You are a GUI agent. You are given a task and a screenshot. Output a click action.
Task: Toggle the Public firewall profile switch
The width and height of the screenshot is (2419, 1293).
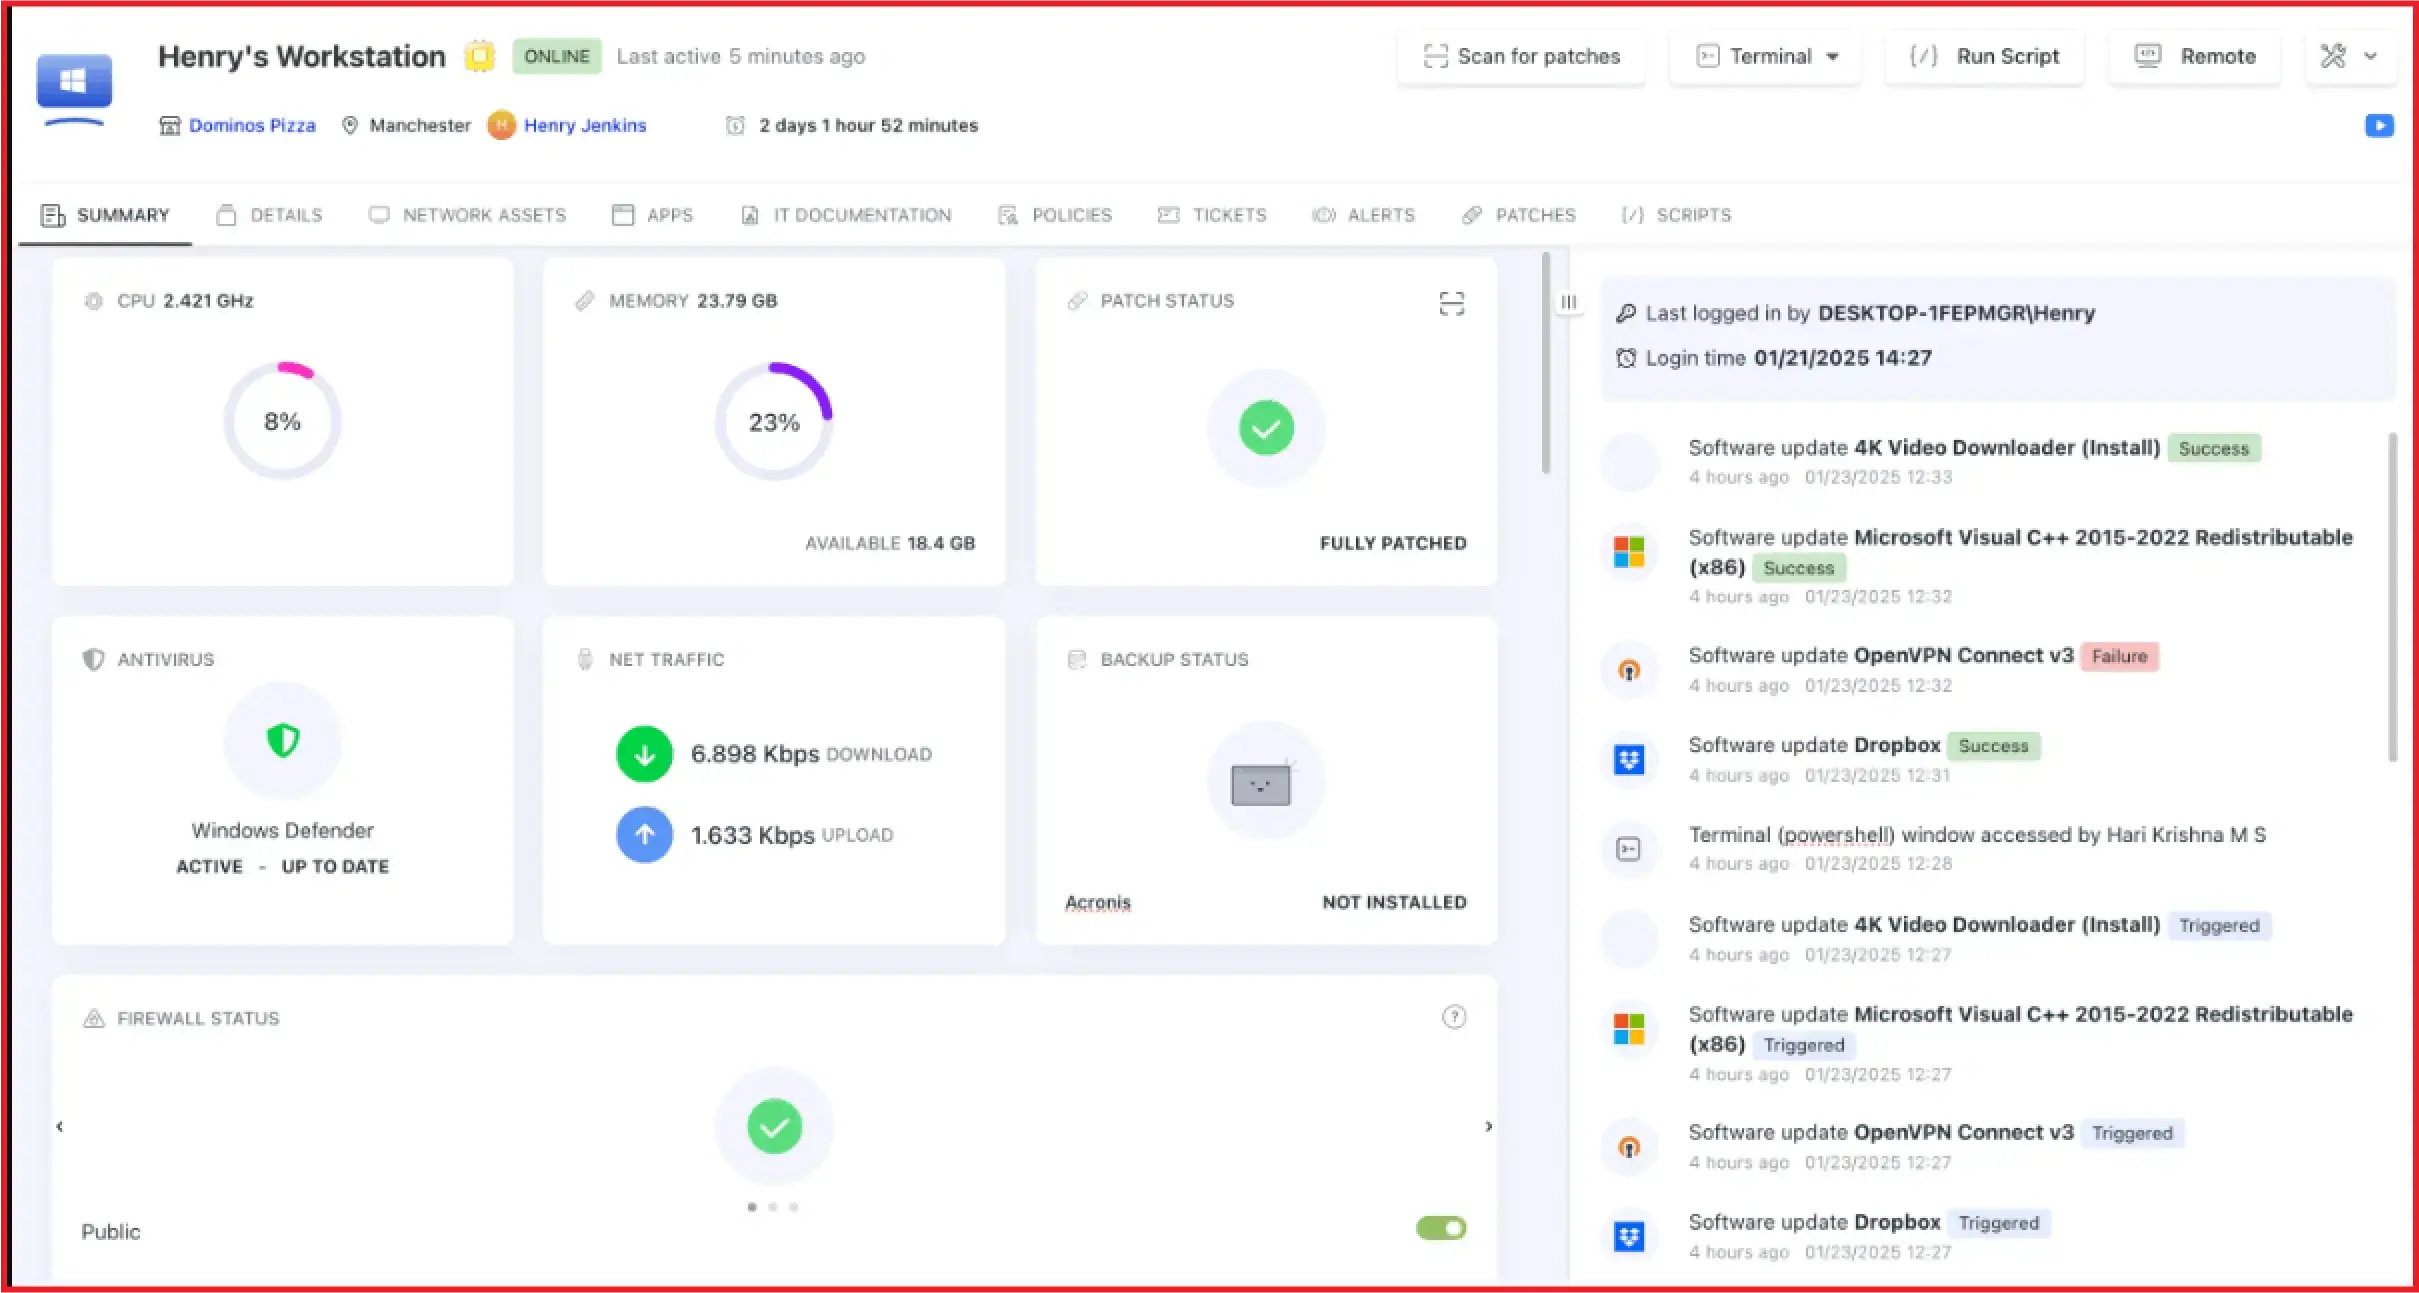pos(1439,1228)
